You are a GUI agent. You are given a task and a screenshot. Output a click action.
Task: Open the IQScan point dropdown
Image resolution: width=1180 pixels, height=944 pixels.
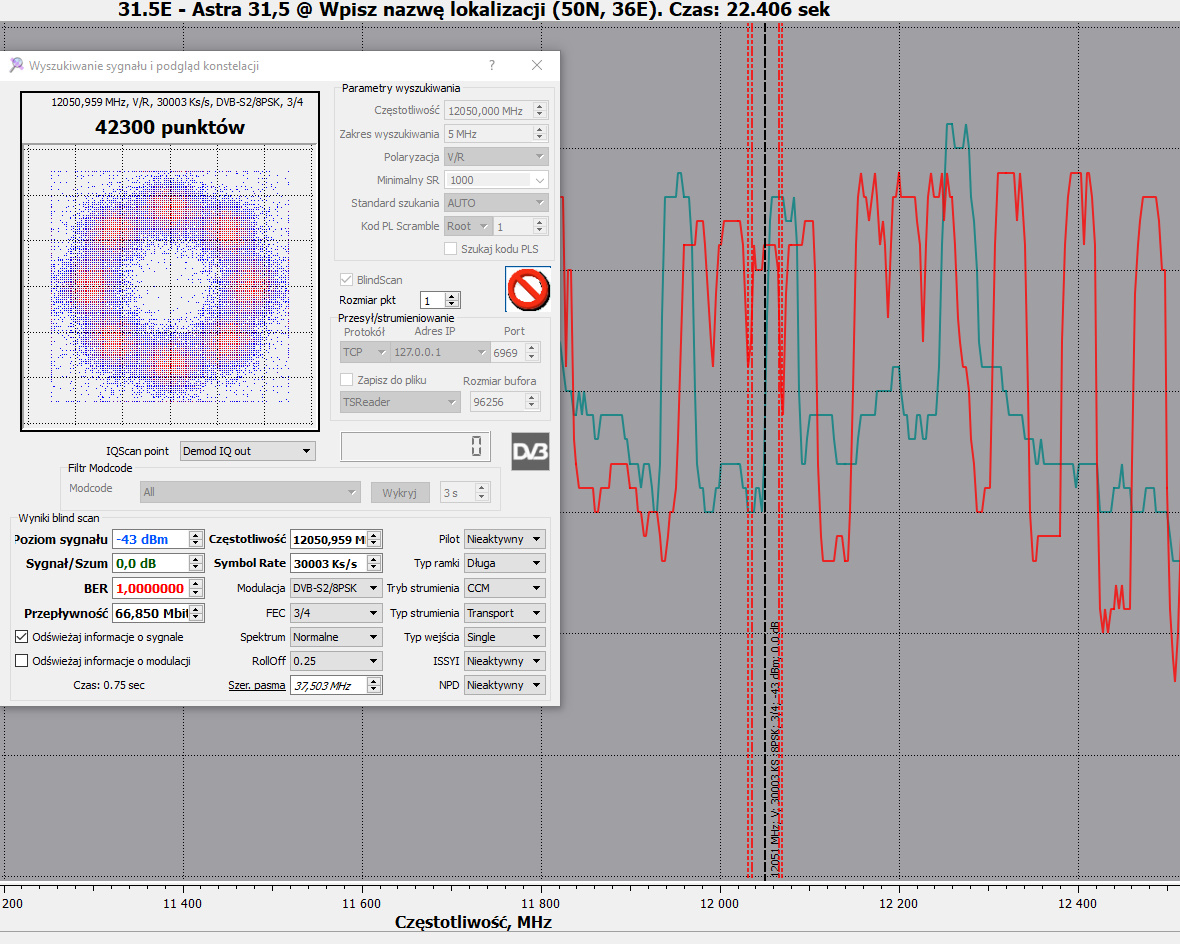tap(248, 451)
